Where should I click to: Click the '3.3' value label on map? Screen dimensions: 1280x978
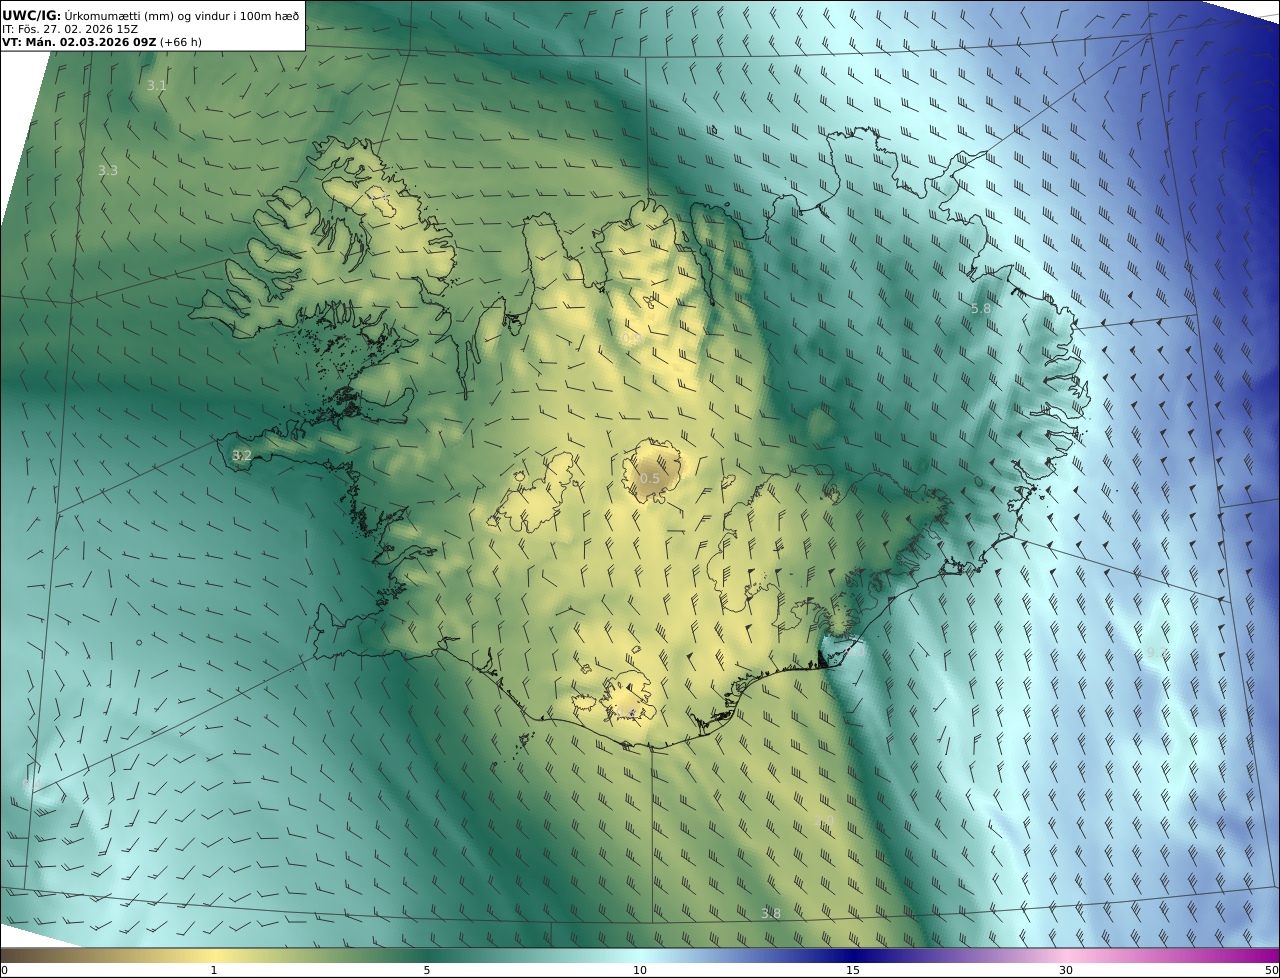click(108, 171)
